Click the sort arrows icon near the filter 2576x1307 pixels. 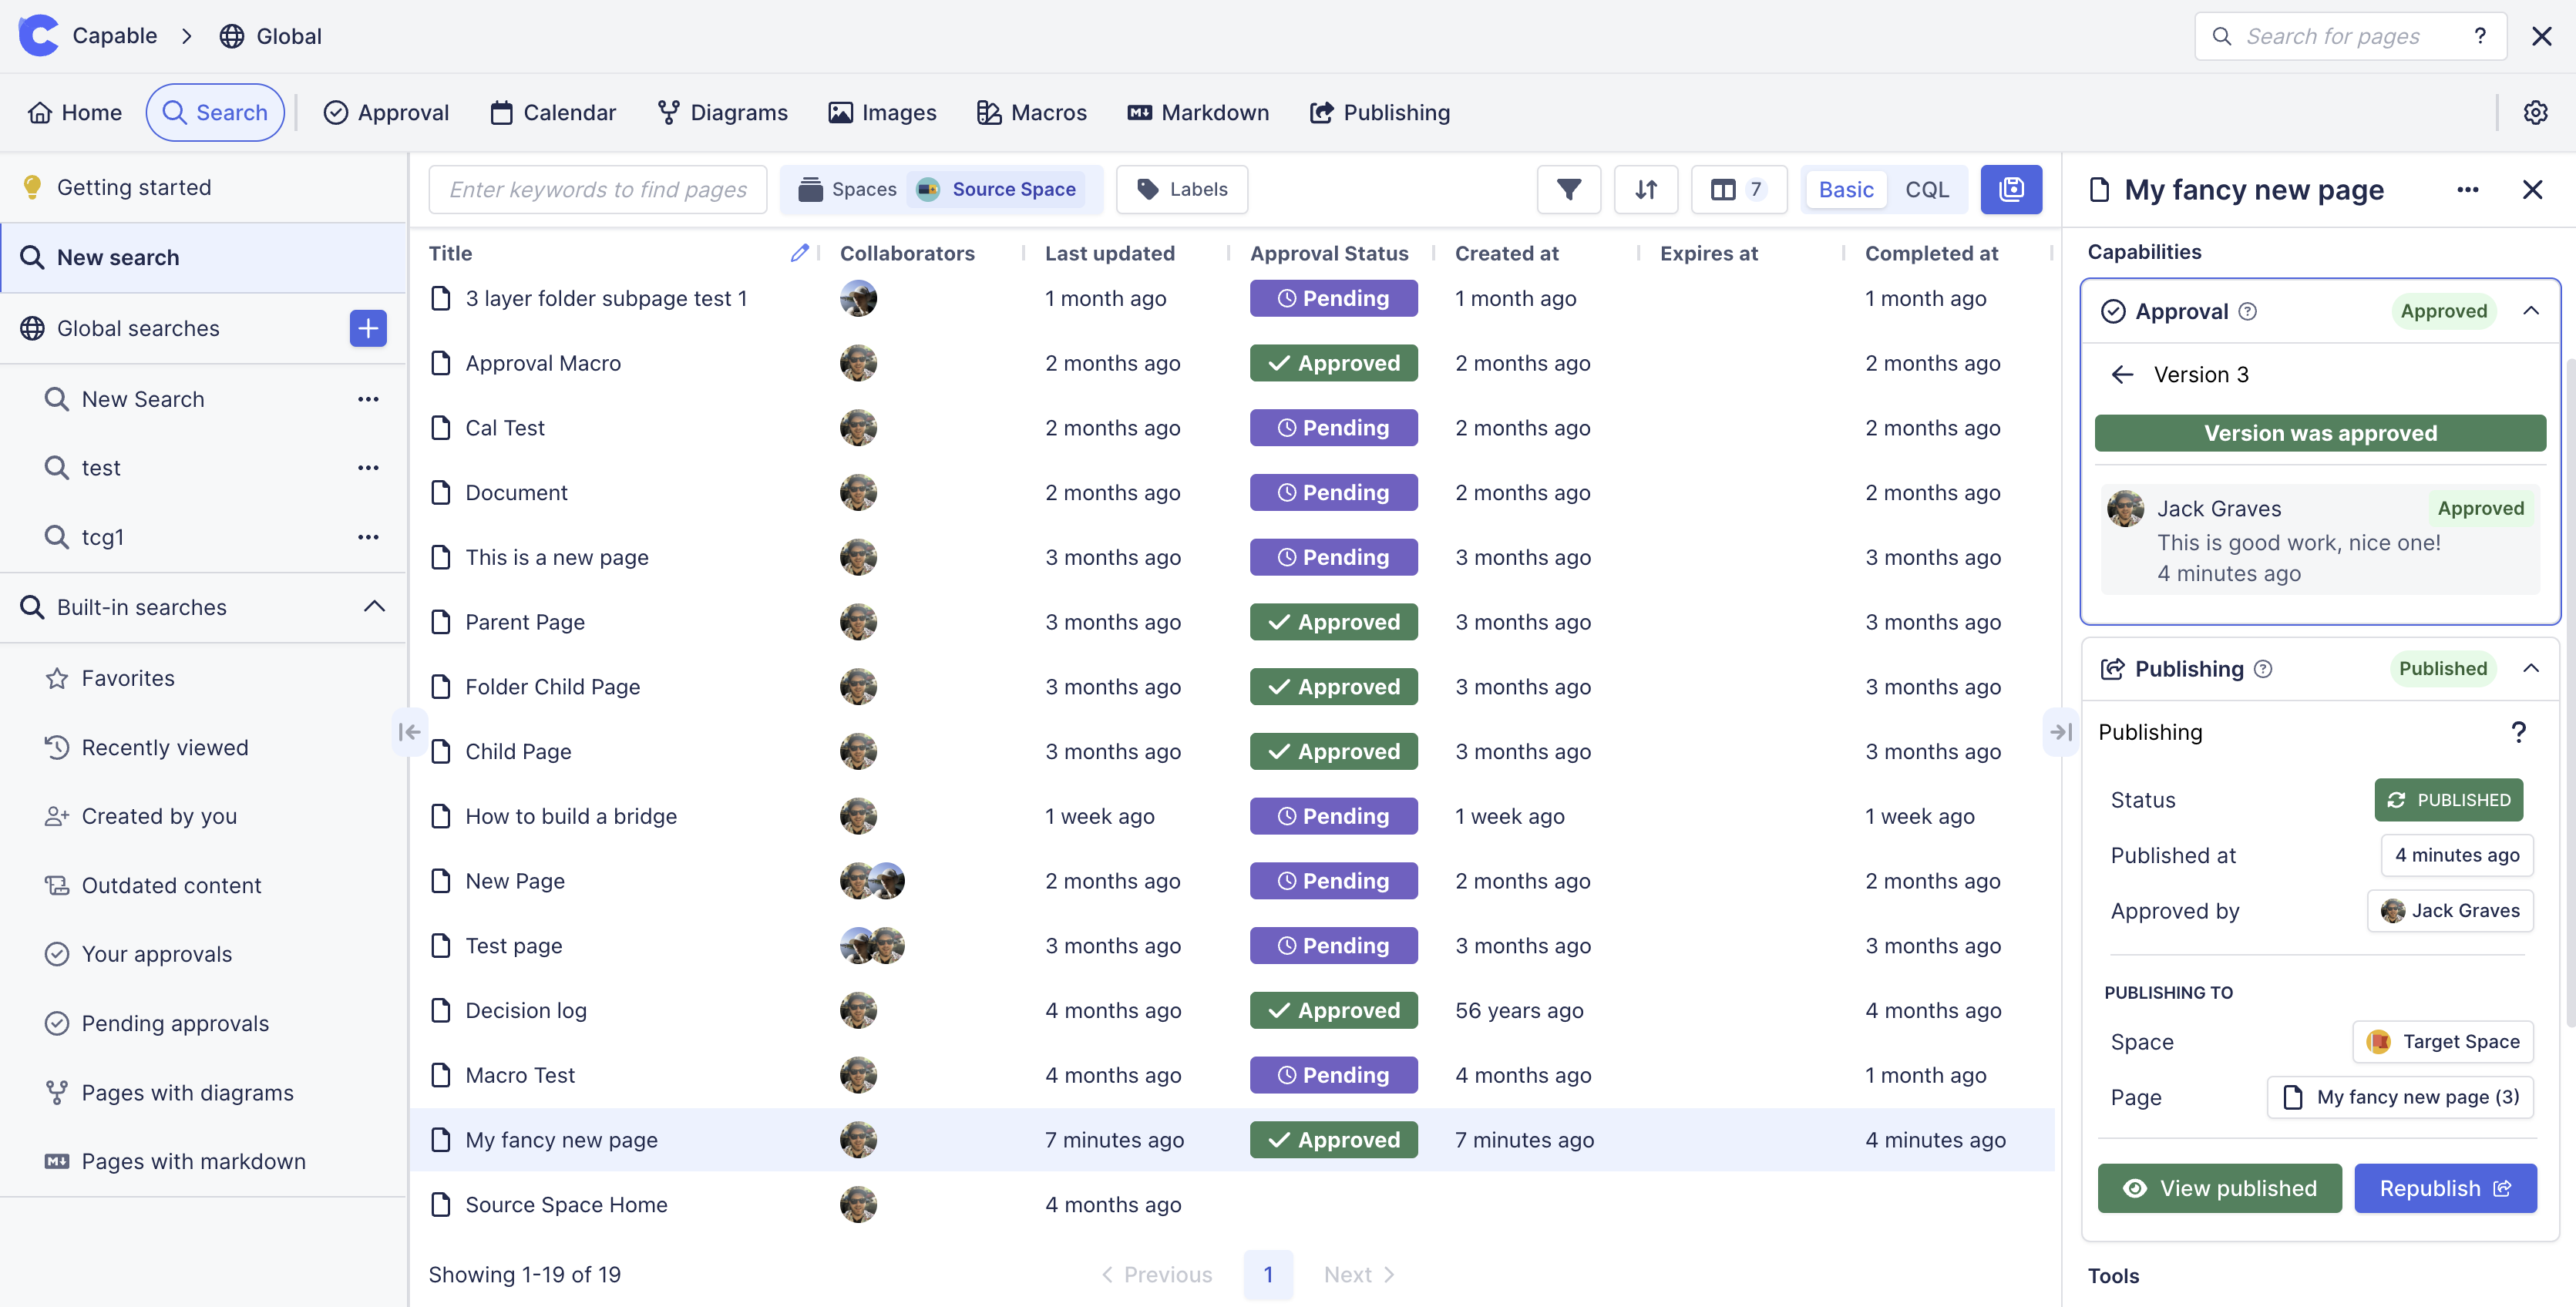[x=1646, y=189]
